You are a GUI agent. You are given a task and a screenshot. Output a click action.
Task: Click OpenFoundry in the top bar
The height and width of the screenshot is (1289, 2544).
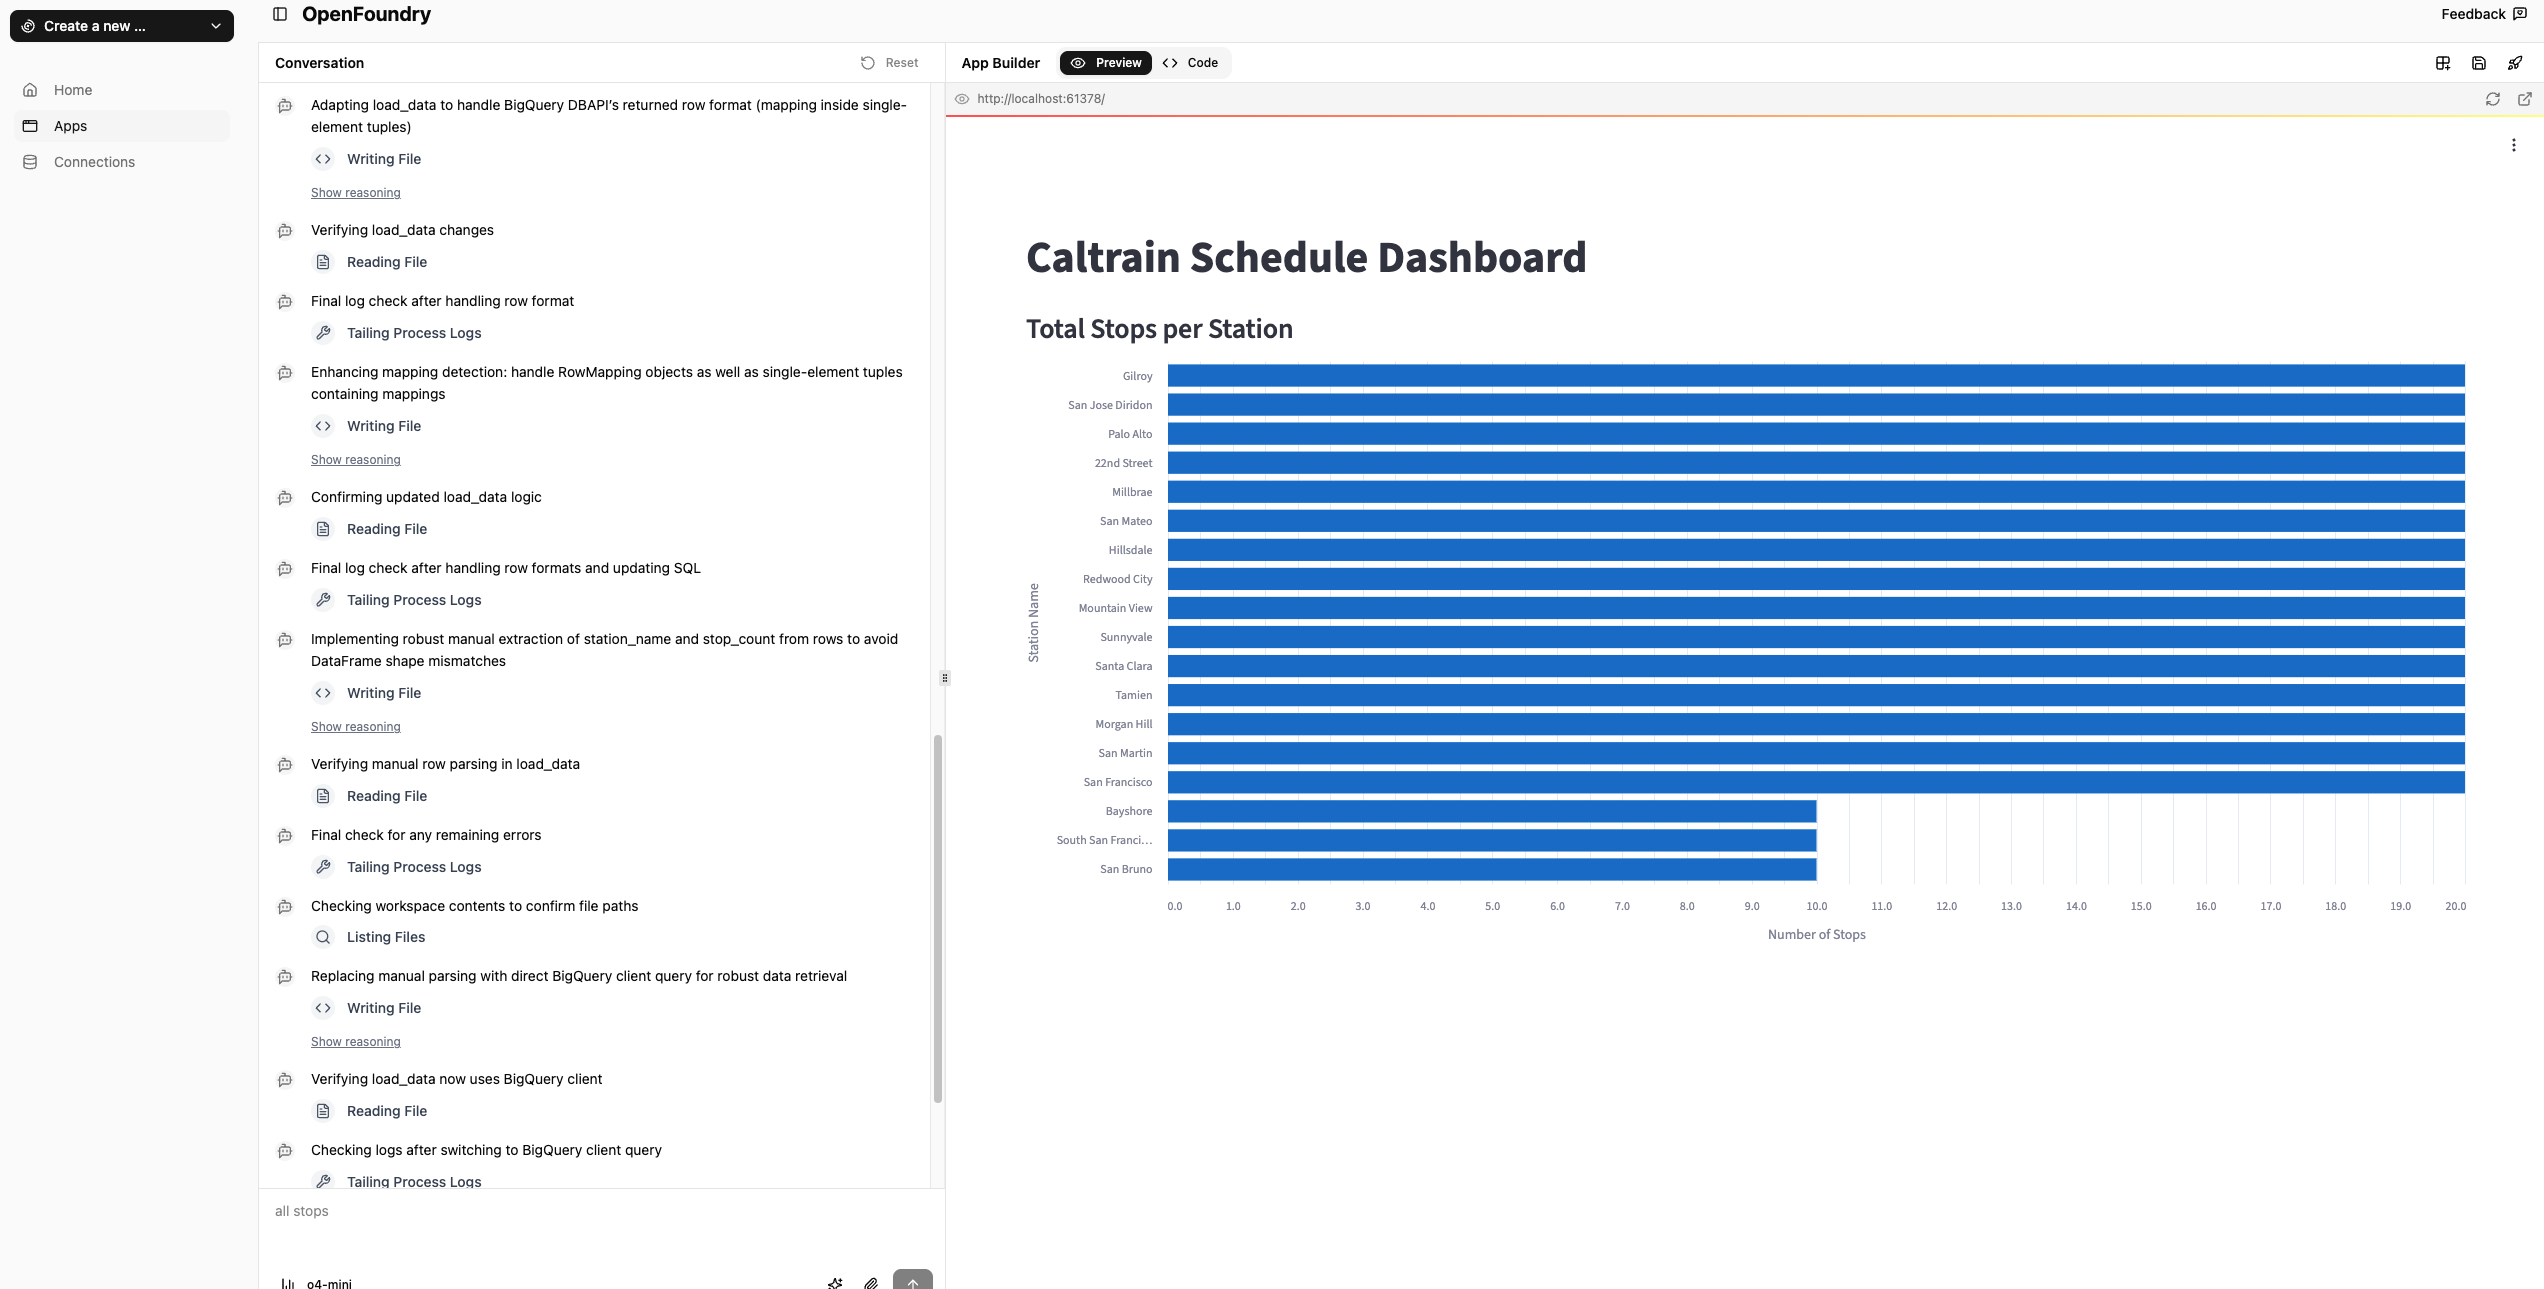click(x=366, y=14)
